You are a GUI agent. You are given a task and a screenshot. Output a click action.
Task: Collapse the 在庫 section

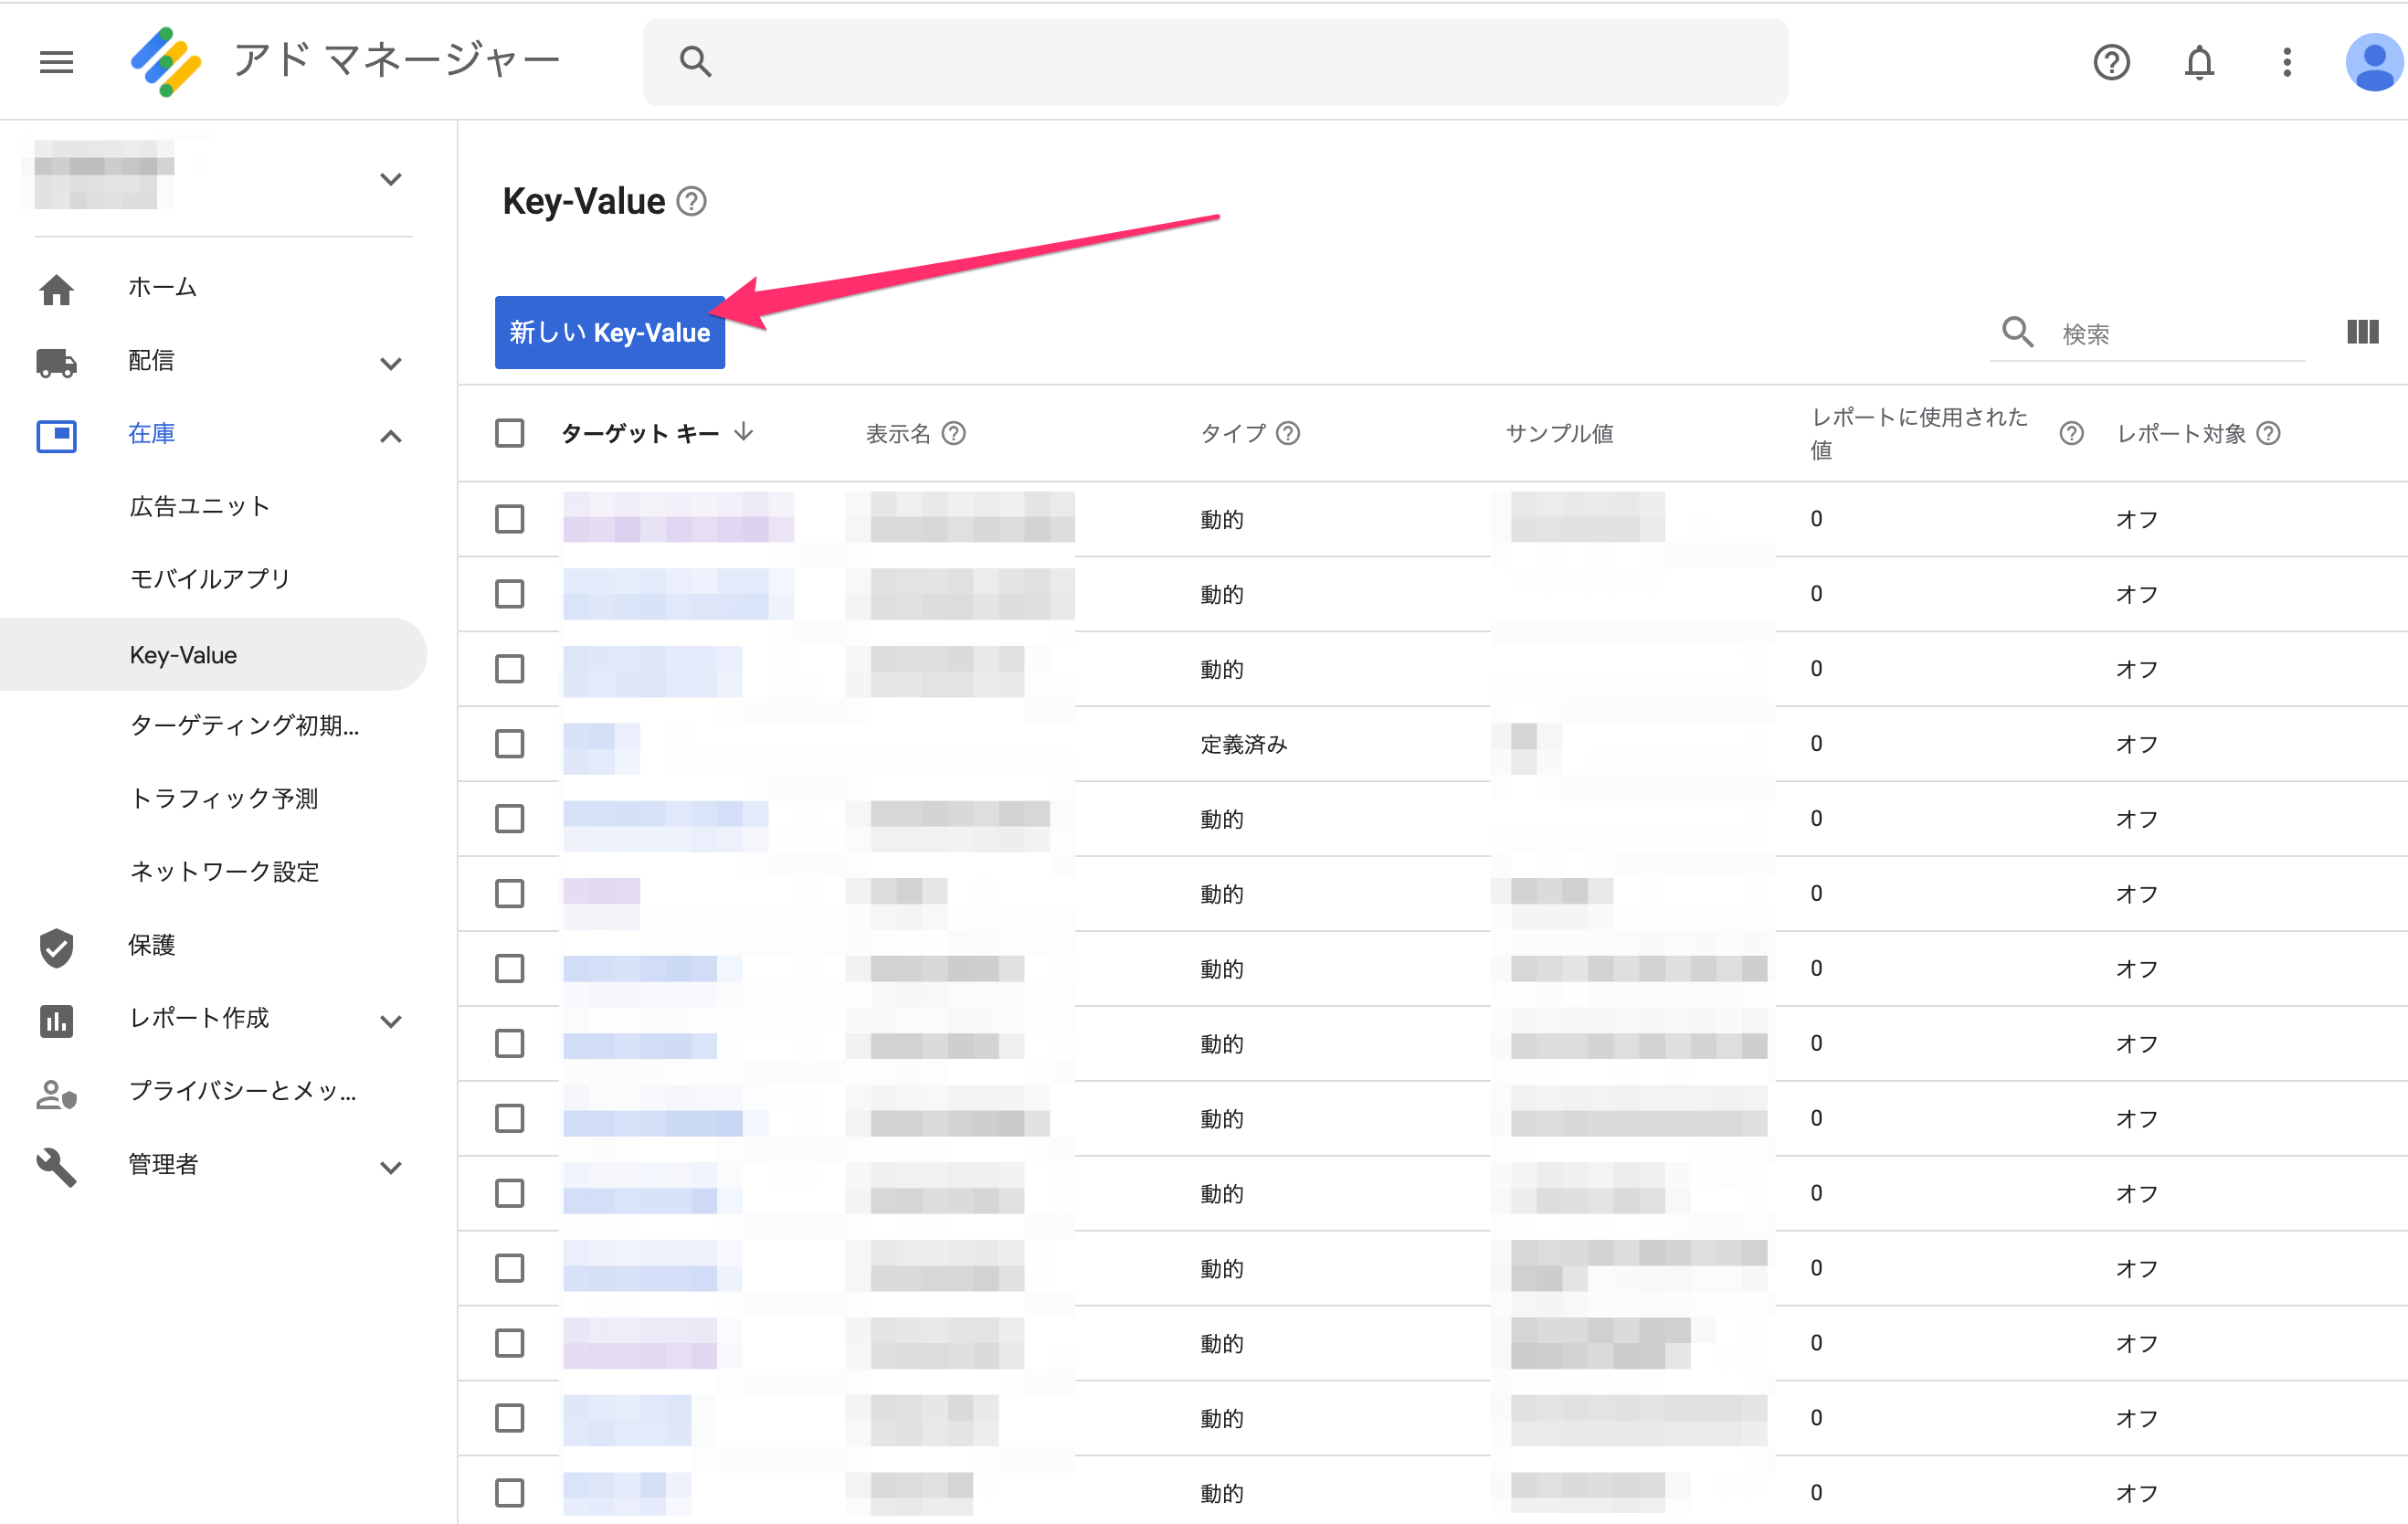[390, 435]
